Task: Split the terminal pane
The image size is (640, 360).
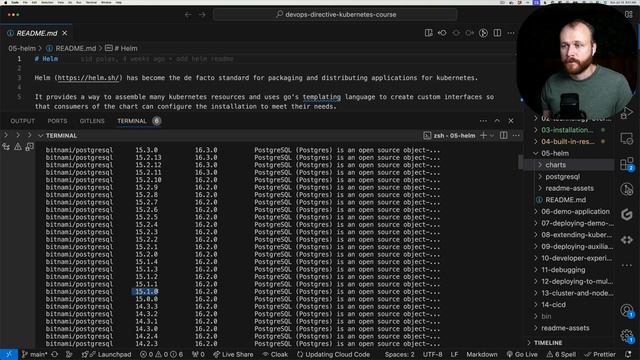Action: 504,136
